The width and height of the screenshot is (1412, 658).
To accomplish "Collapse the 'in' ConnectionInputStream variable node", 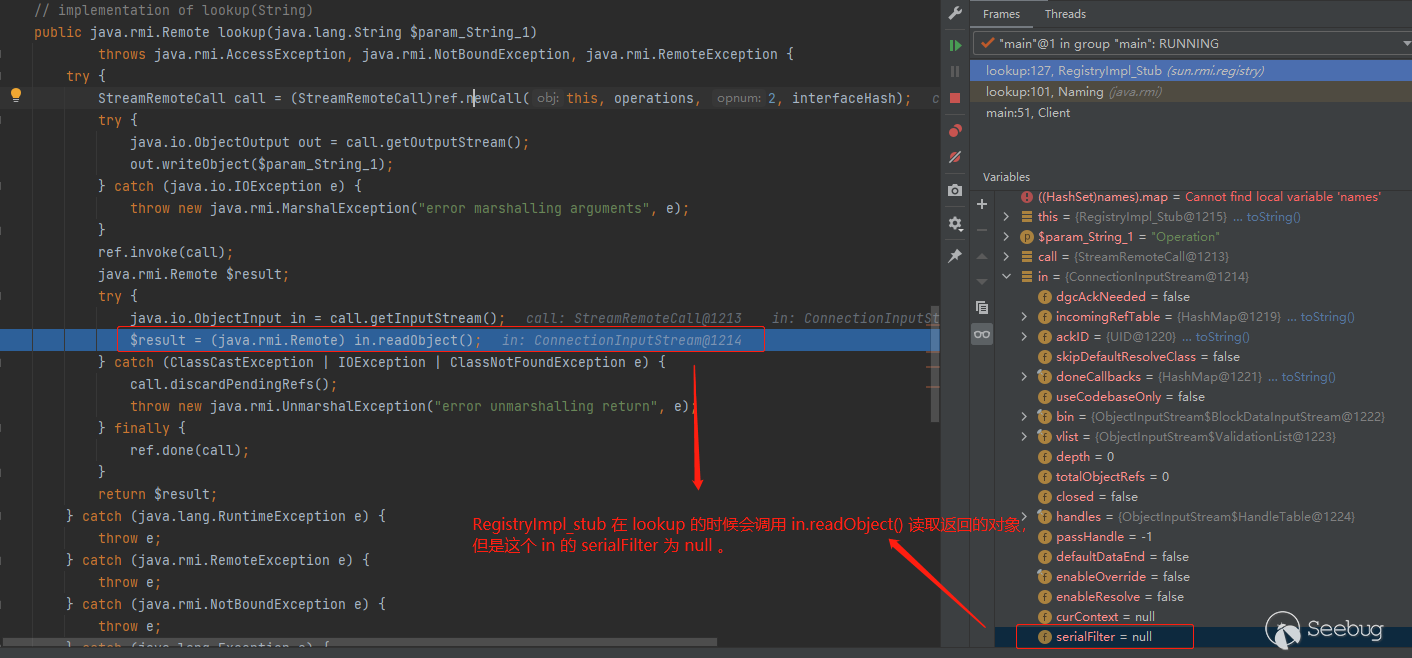I will coord(1007,277).
